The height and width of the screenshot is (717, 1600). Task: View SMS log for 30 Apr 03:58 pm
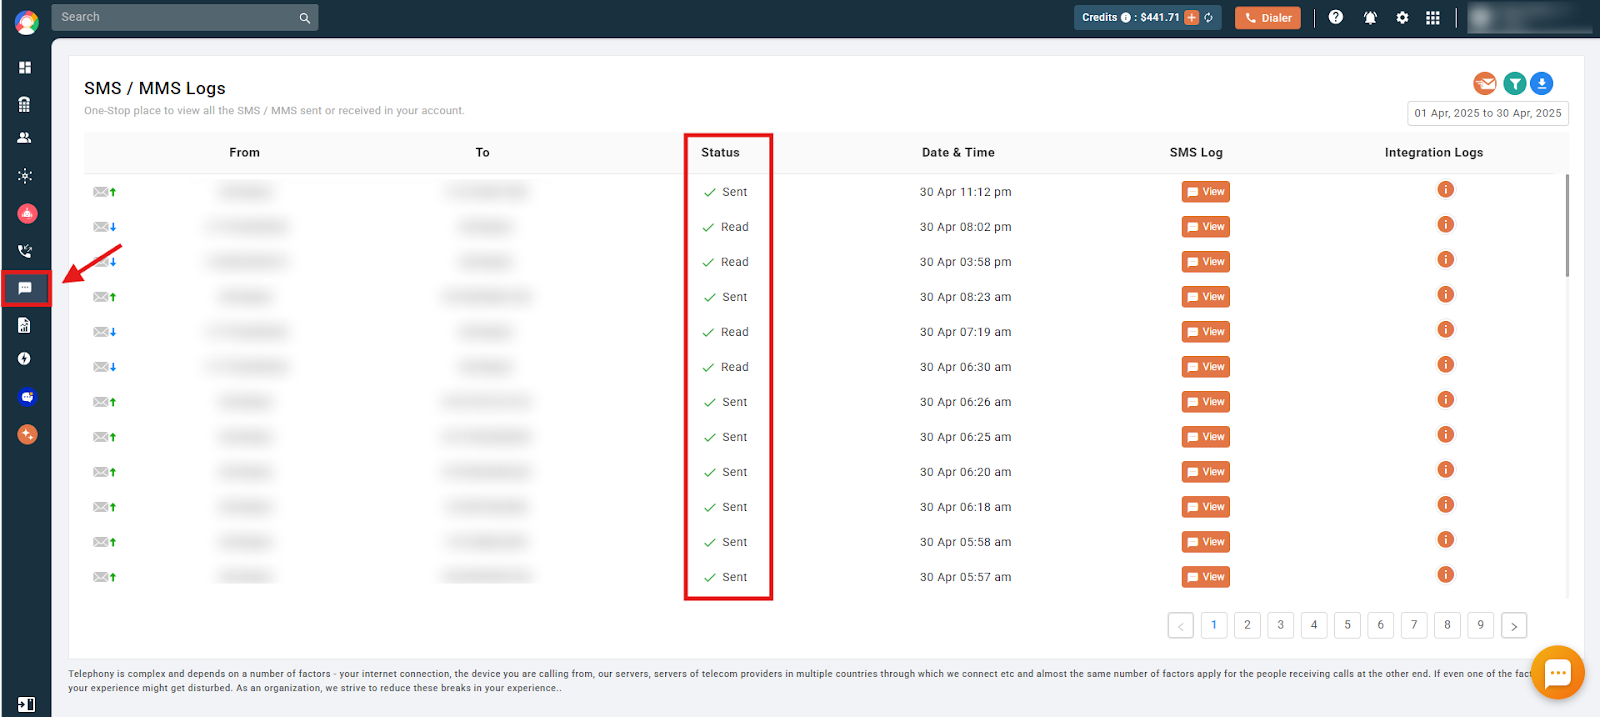click(1206, 262)
